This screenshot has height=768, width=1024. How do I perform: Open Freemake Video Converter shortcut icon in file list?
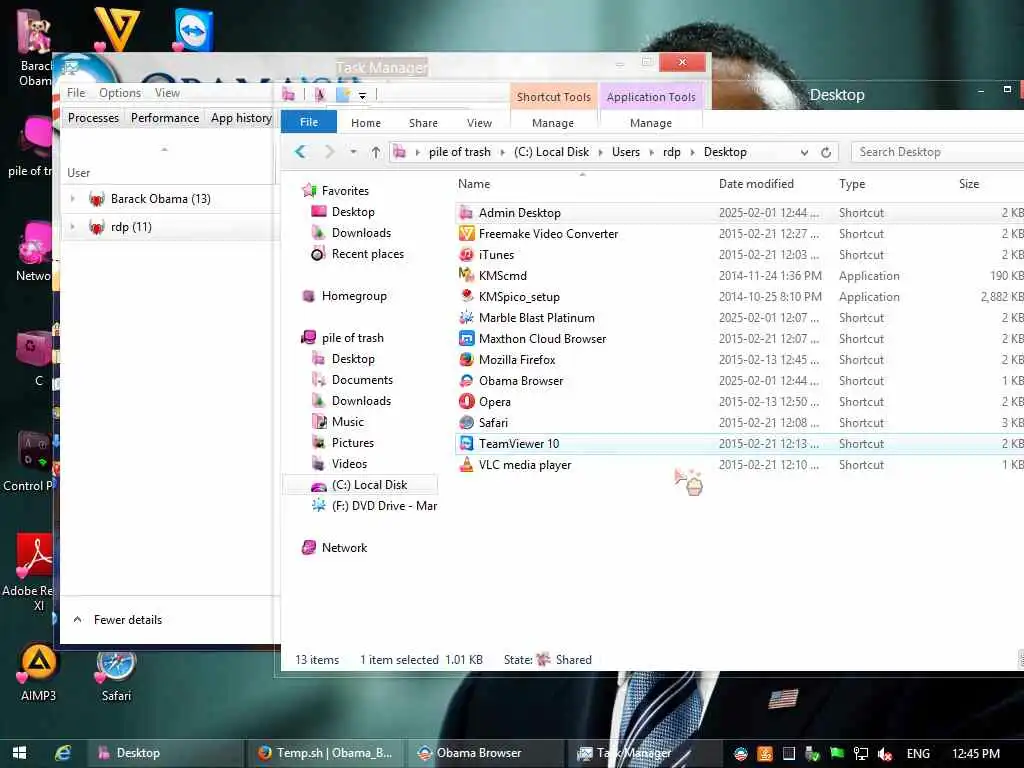(x=466, y=234)
